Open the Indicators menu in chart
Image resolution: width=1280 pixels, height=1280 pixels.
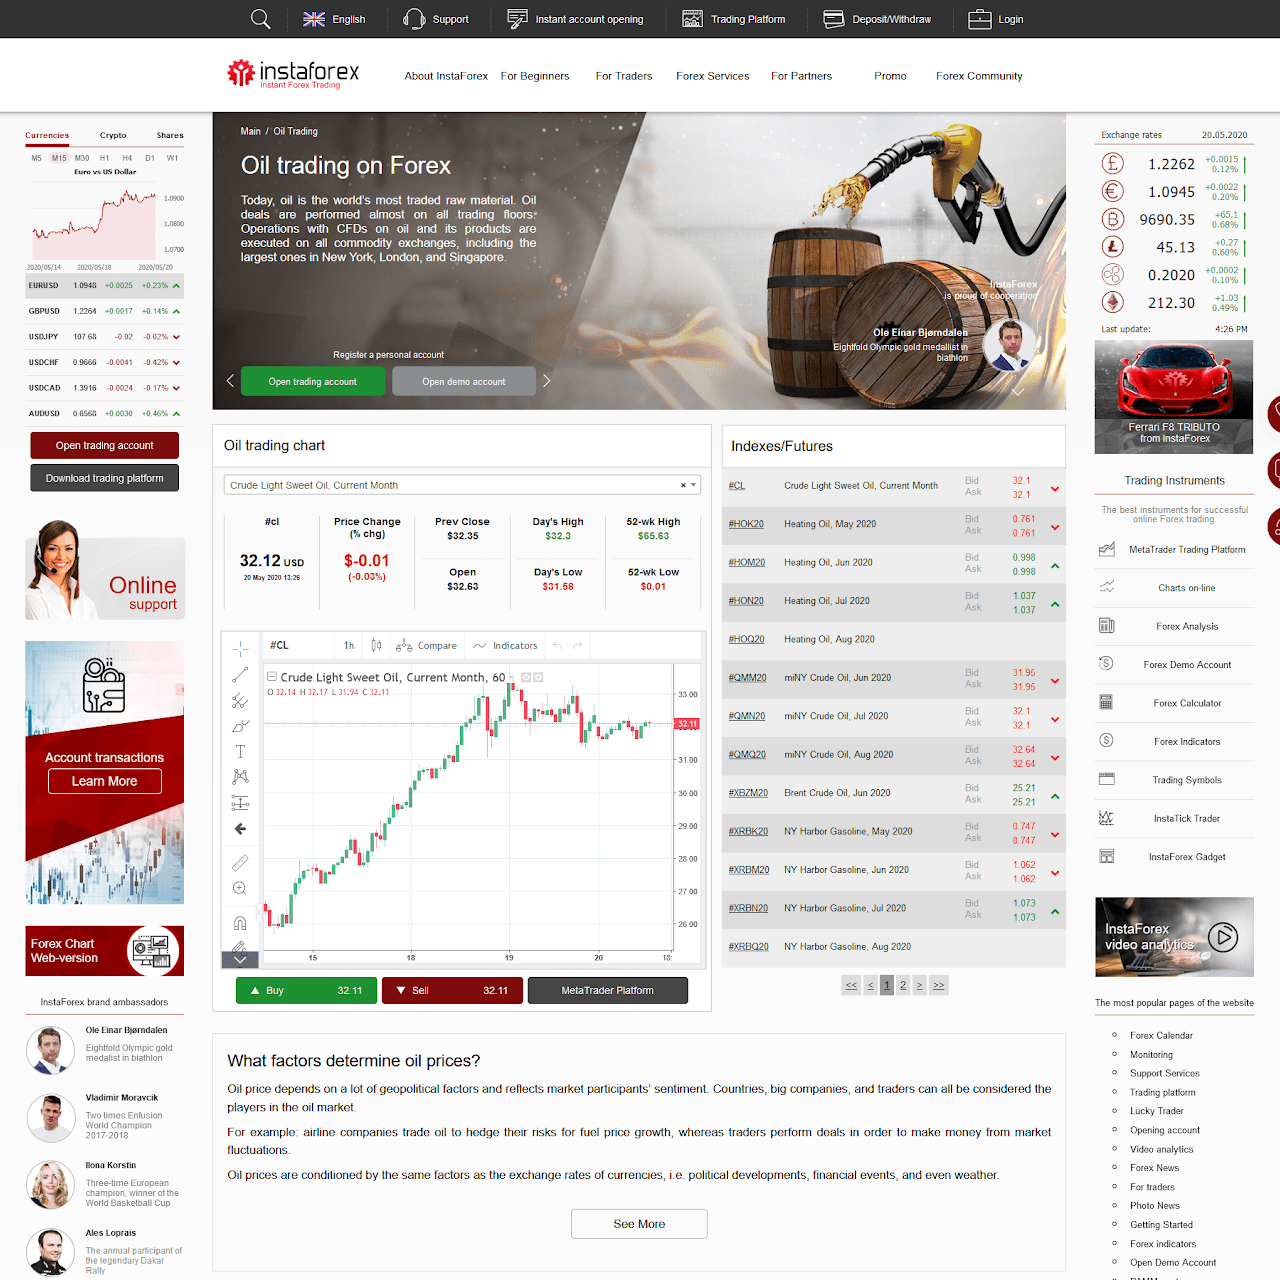[x=506, y=646]
